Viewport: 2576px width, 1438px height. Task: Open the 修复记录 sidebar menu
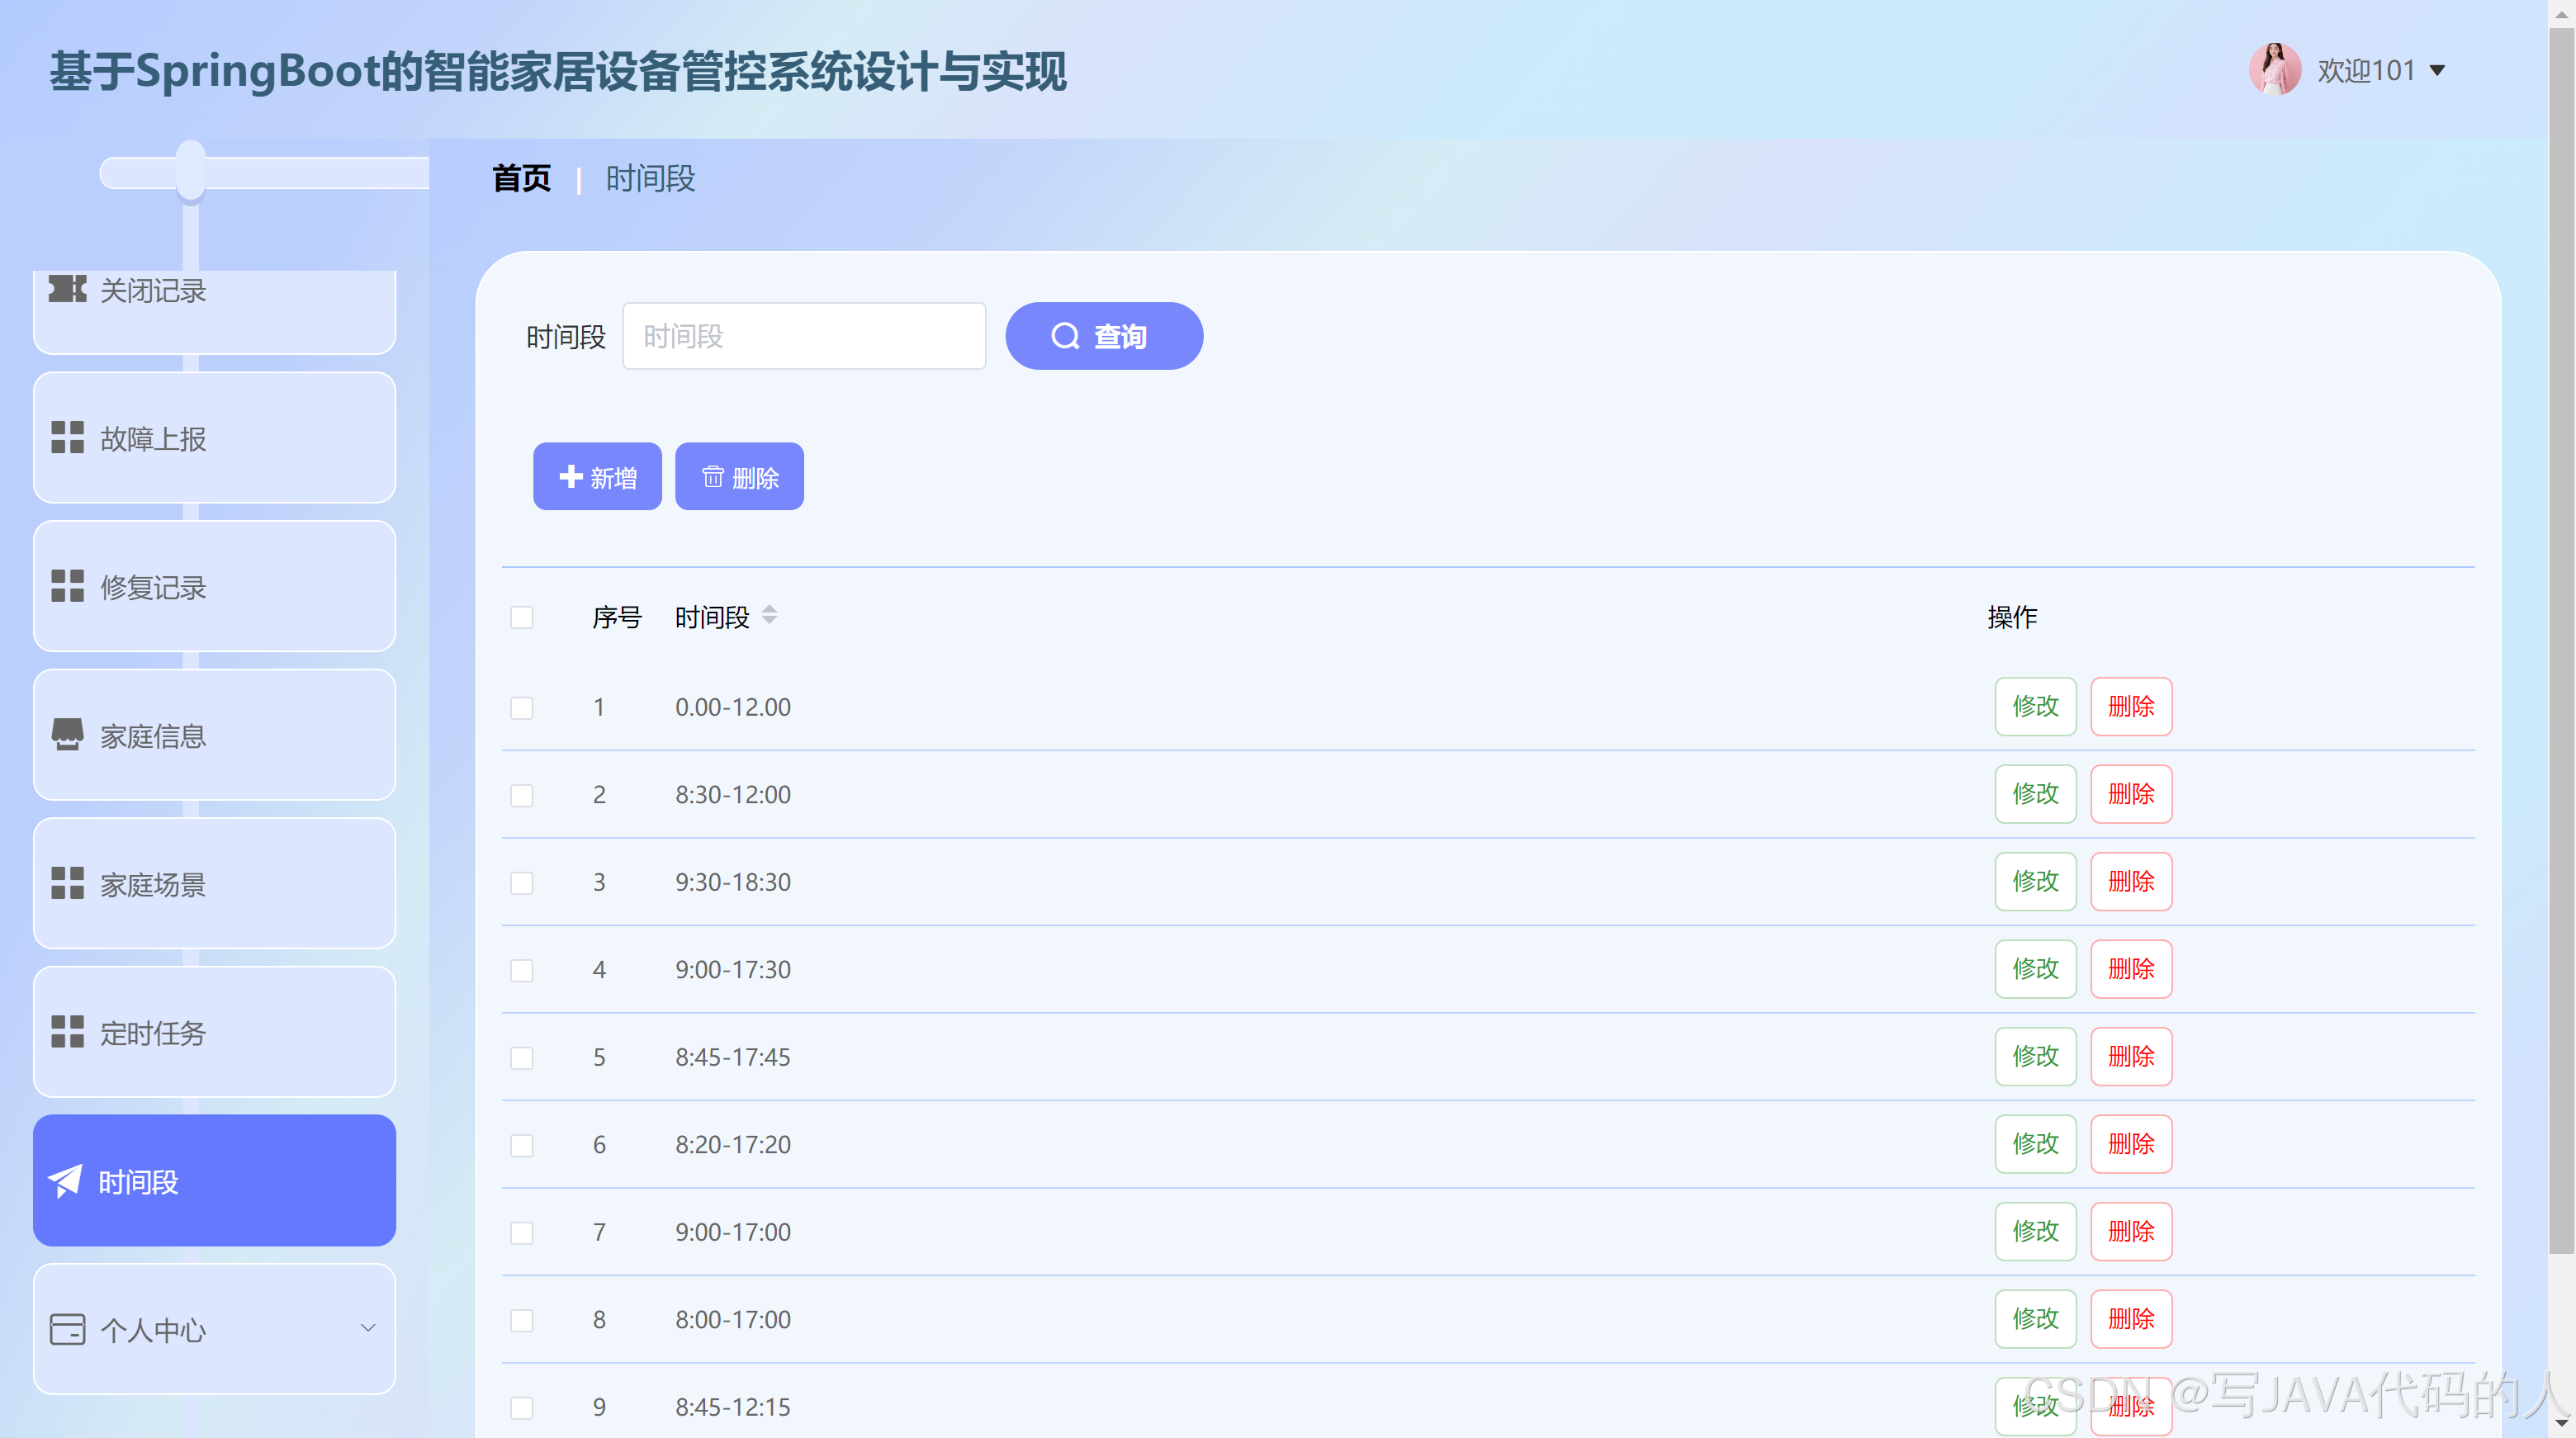tap(215, 586)
